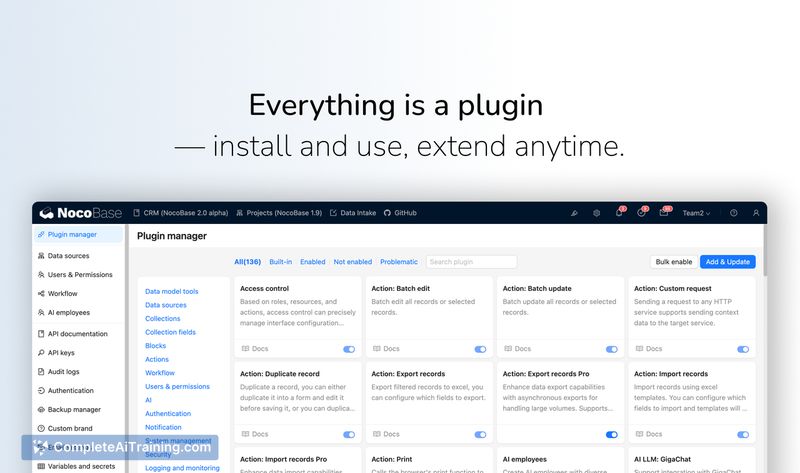800x473 pixels.
Task: Select the Enabled filter tab
Action: [313, 262]
